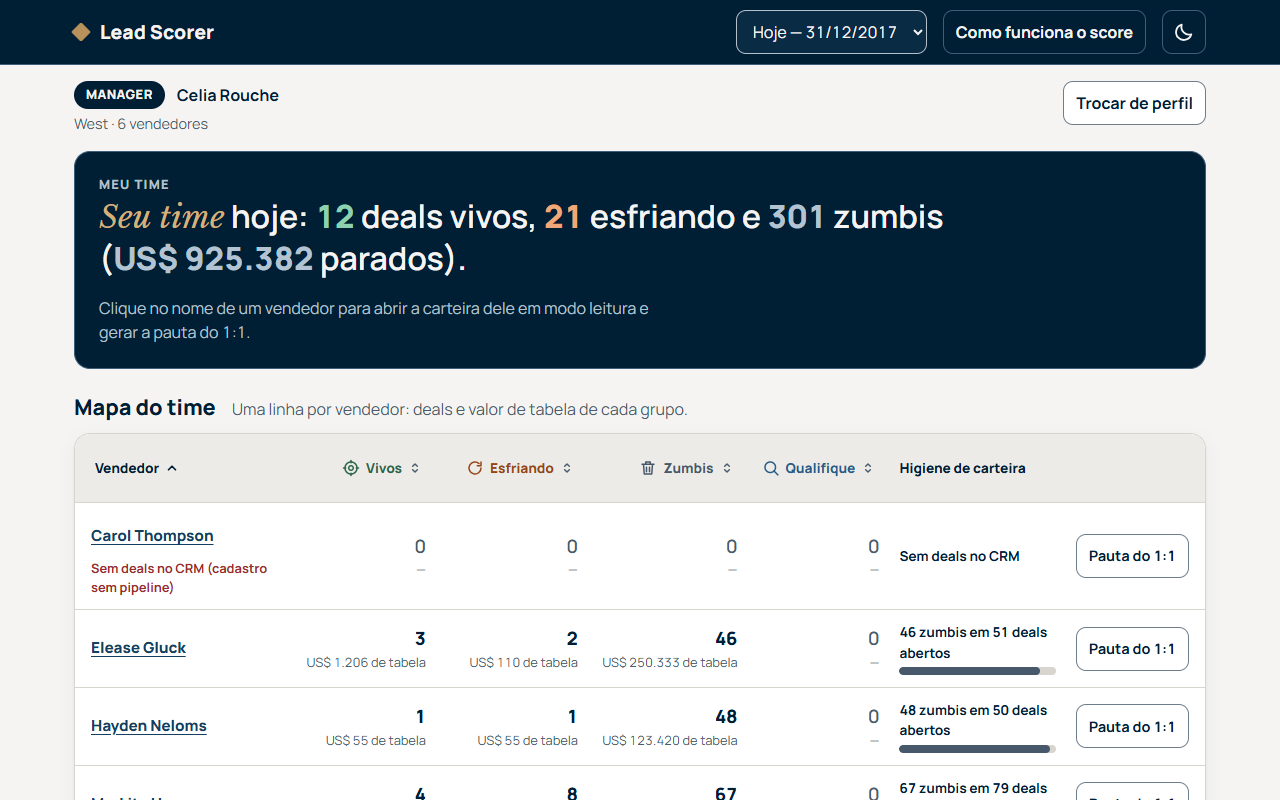The height and width of the screenshot is (800, 1280).
Task: Sort the table by Vendedor column
Action: point(136,468)
